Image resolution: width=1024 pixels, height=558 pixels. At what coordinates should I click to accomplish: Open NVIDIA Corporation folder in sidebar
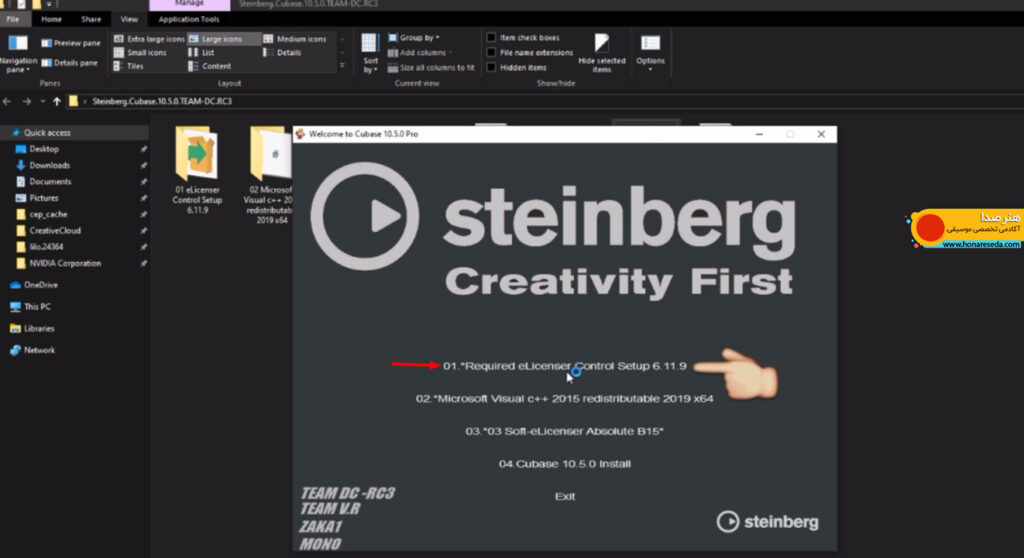(x=65, y=263)
